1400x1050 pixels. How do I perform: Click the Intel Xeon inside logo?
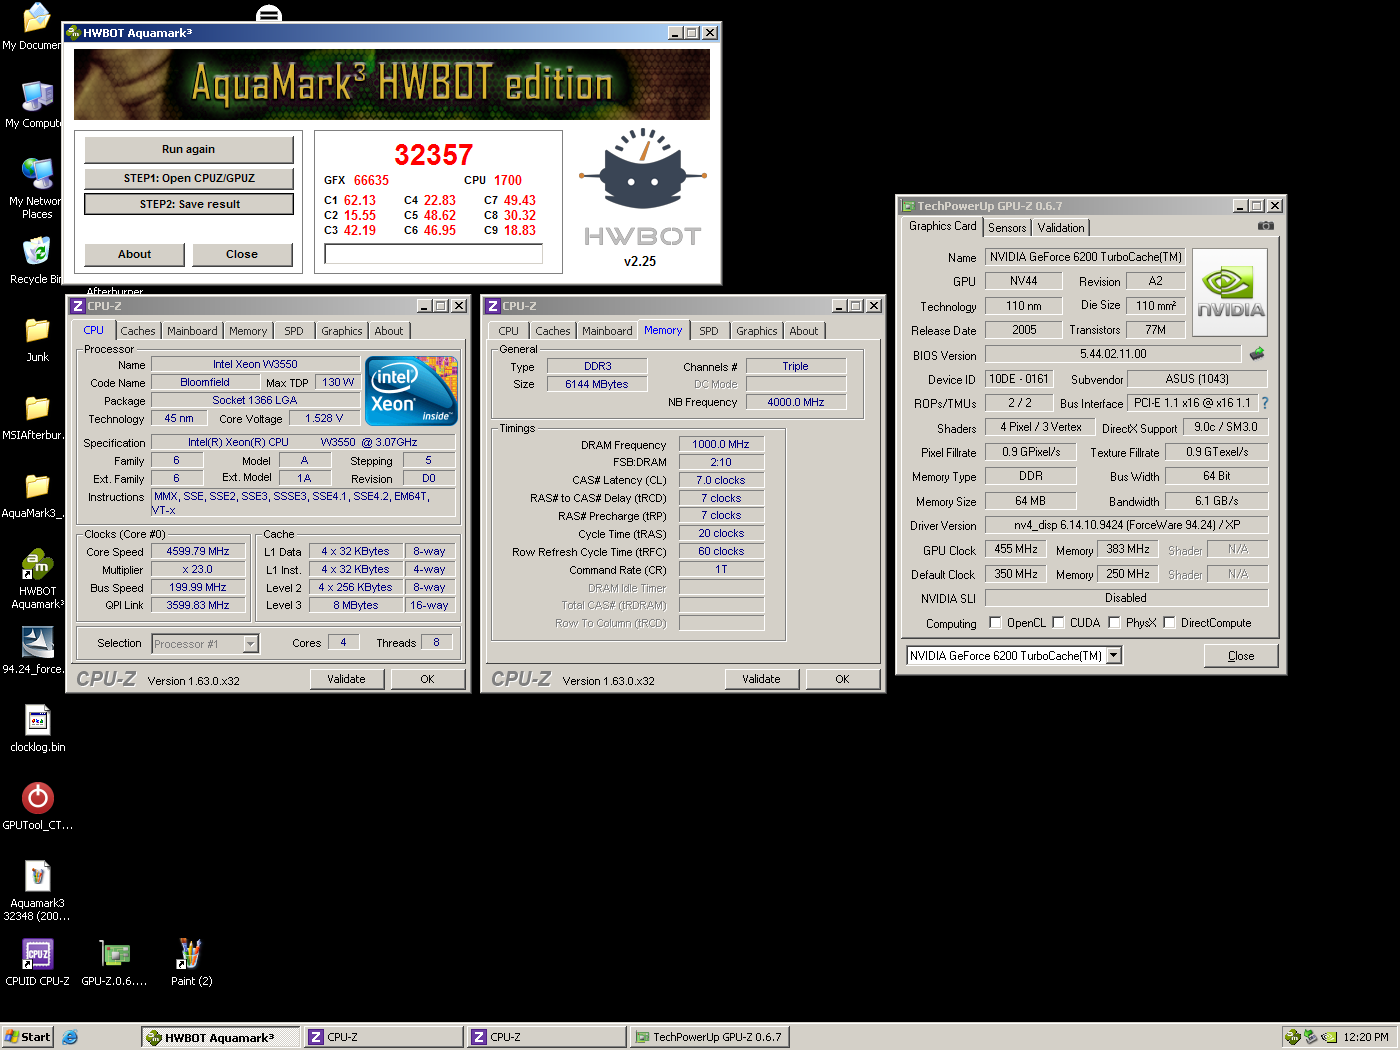click(x=411, y=391)
